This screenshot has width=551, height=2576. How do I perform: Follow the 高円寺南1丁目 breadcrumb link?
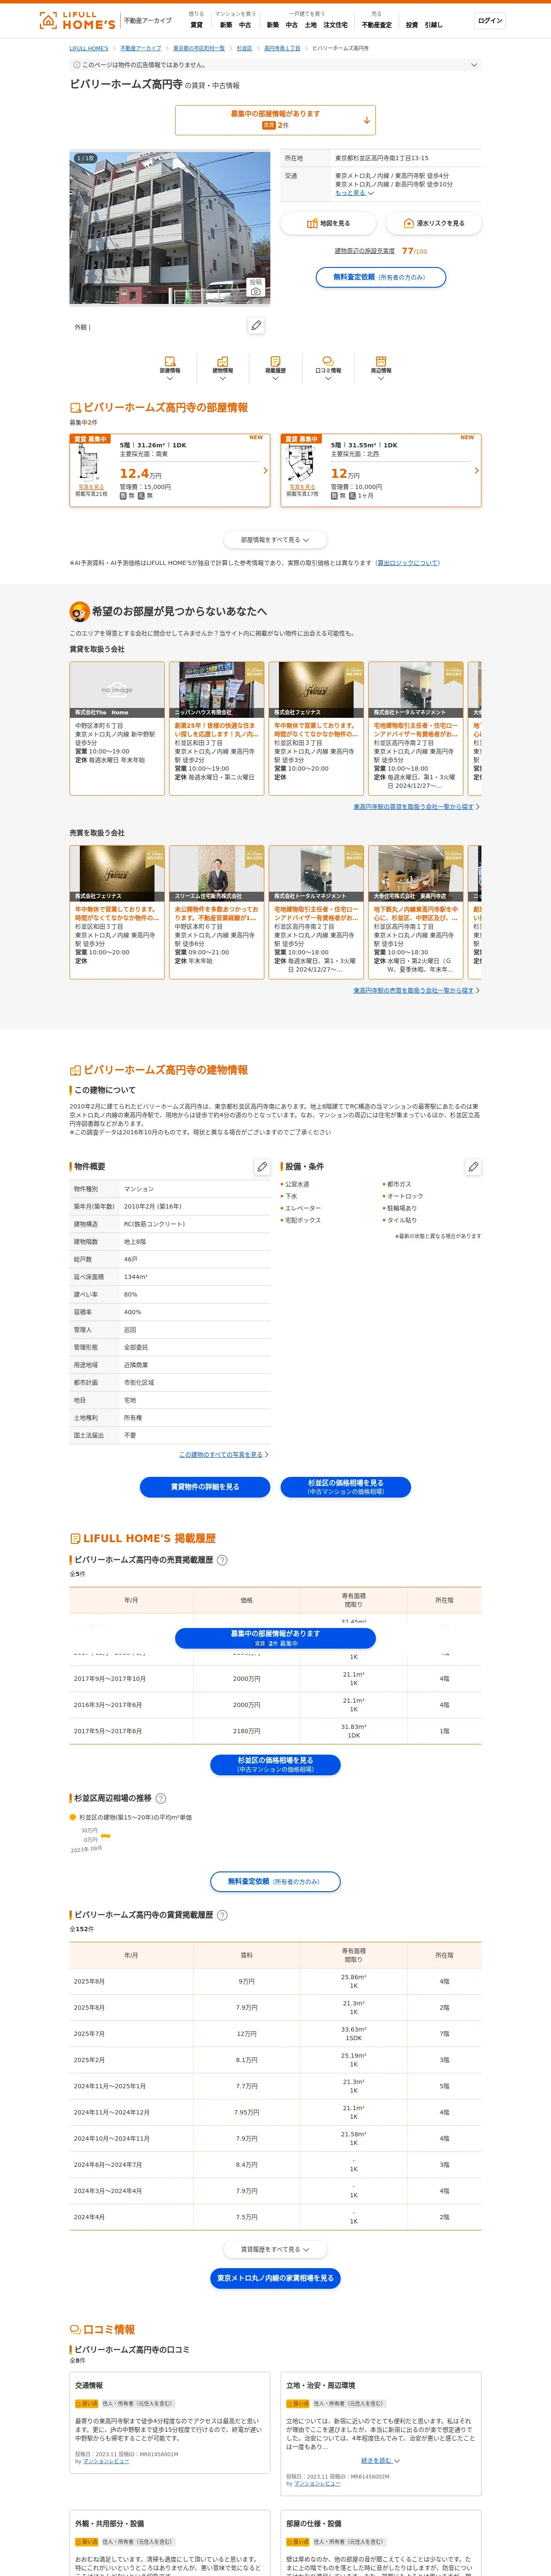282,48
